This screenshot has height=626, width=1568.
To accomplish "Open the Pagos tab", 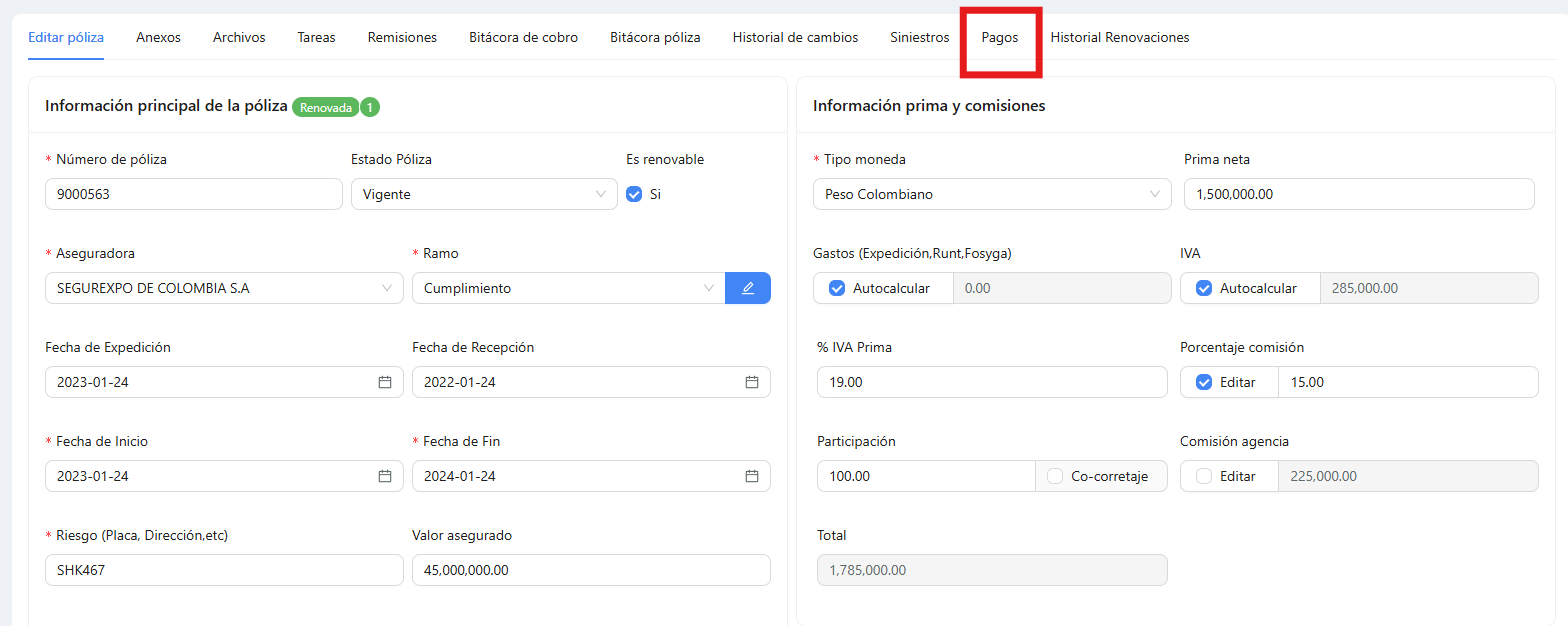I will pyautogui.click(x=1000, y=37).
